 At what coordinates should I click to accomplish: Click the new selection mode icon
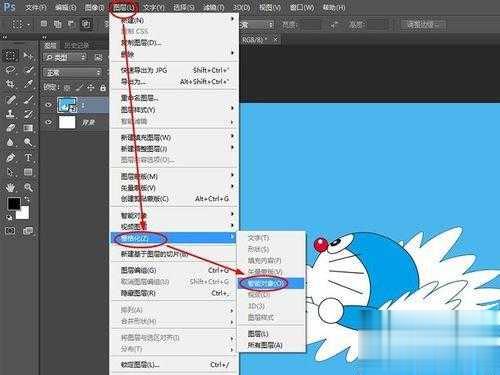(x=44, y=24)
